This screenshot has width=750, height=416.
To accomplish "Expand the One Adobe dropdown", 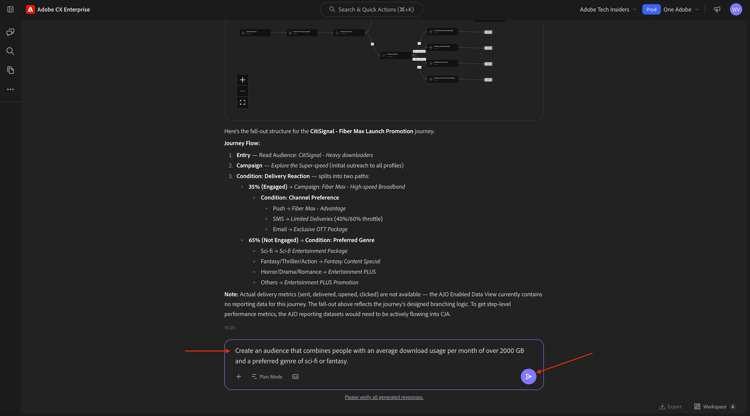I will coord(681,9).
